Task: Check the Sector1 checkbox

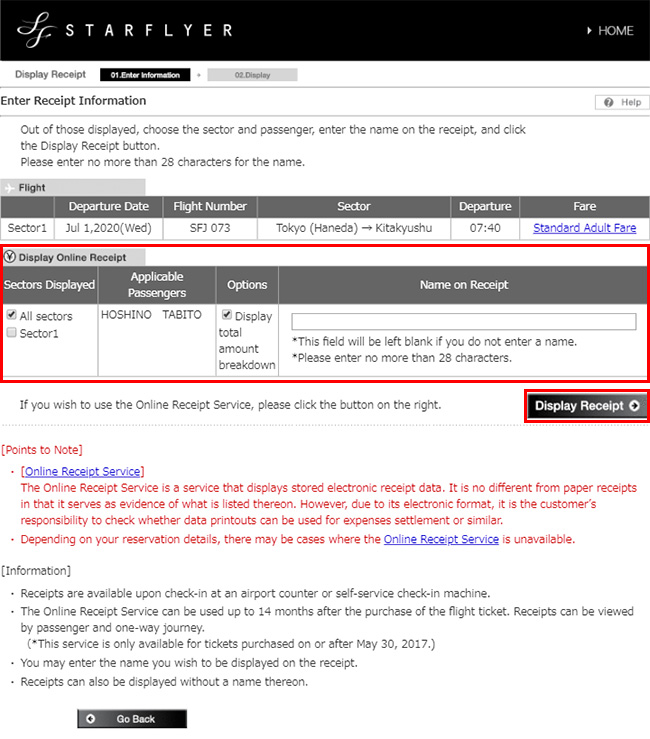Action: click(10, 333)
